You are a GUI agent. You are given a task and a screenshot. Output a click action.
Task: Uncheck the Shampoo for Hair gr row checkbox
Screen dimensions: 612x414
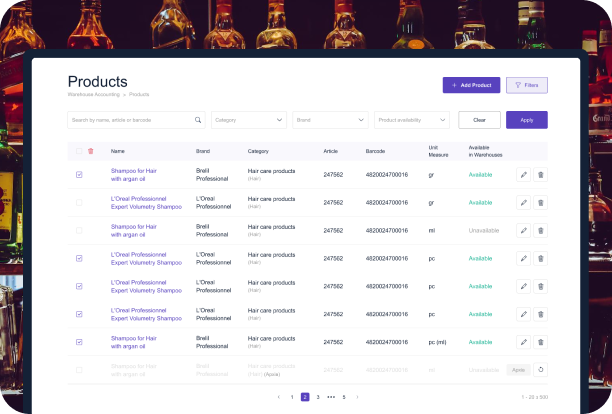click(x=79, y=174)
